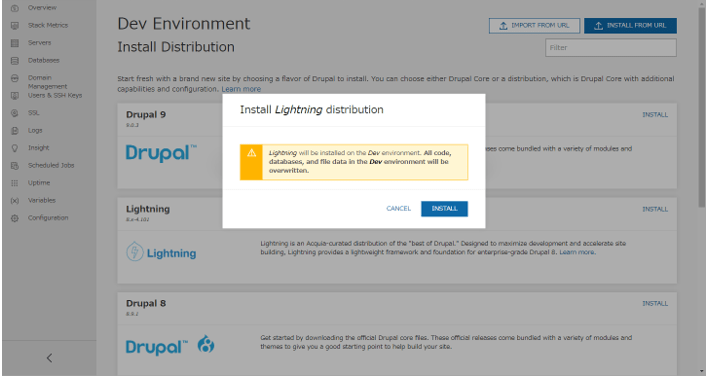The height and width of the screenshot is (376, 706).
Task: Click the Scheduled Jobs icon
Action: point(15,166)
